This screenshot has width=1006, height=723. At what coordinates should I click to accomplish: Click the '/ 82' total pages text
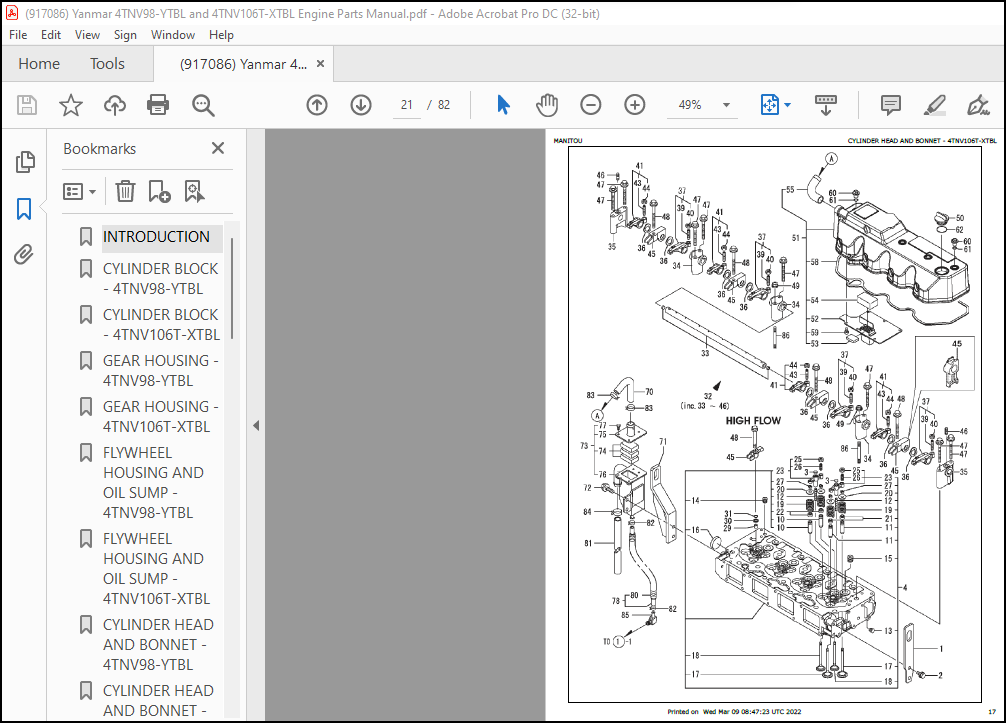coord(439,105)
